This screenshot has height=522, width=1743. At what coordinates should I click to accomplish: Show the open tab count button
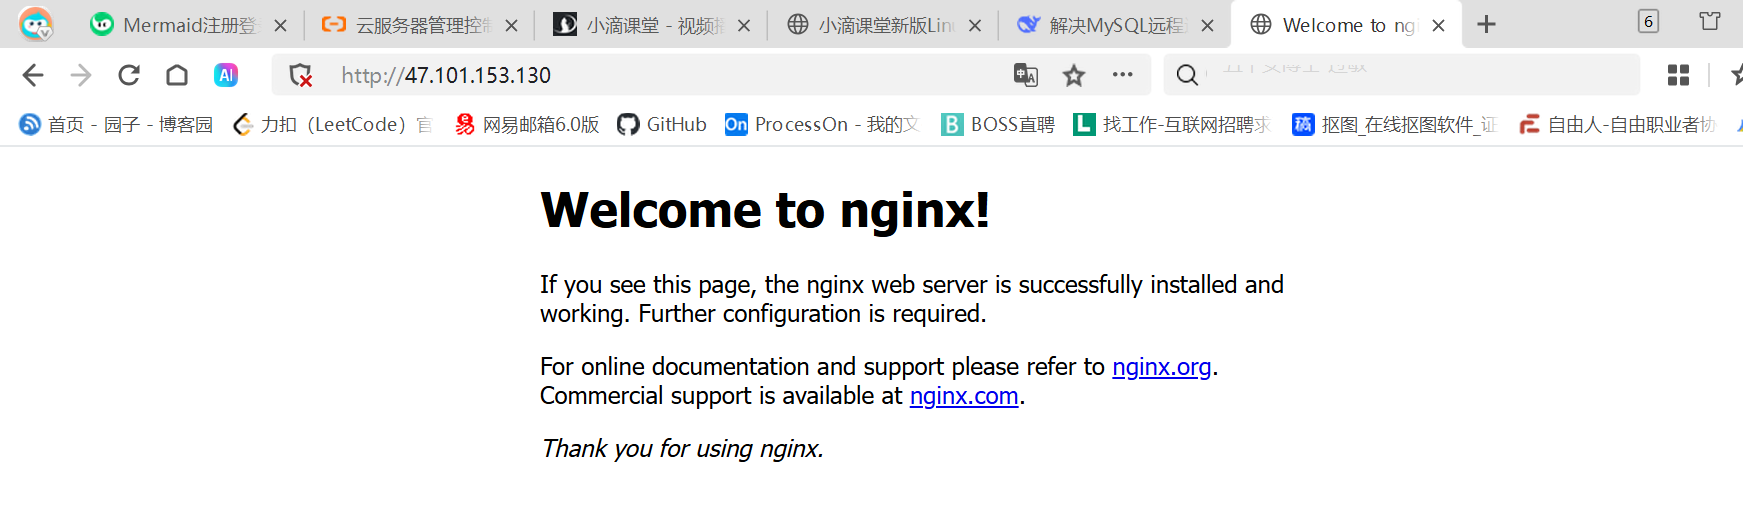click(x=1649, y=21)
